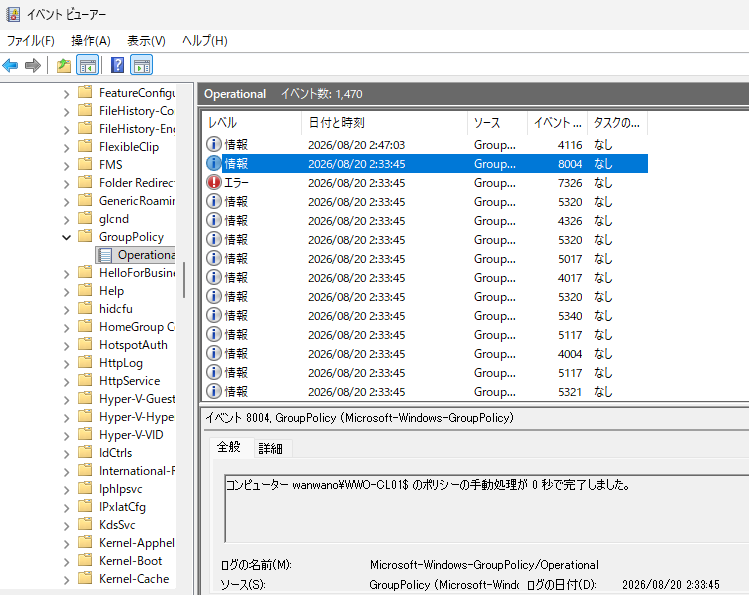Screen dimensions: 749x595
Task: Click the HttpLog folder icon
Action: [x=85, y=362]
